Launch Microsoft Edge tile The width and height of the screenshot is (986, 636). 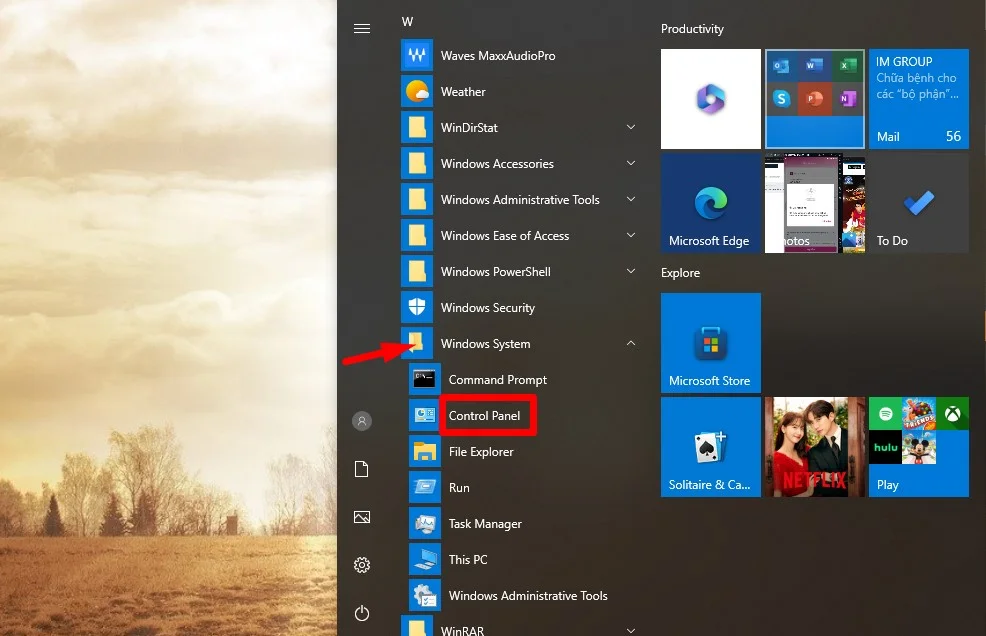tap(710, 202)
